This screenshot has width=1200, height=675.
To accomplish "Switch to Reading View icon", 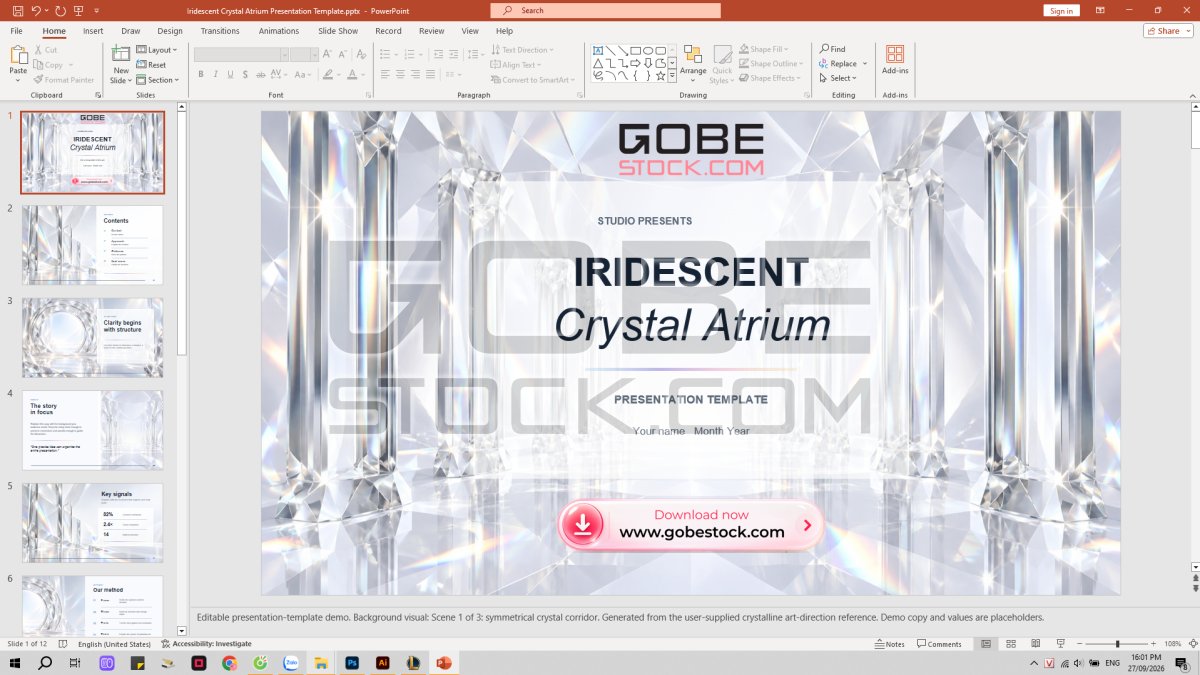I will 1035,644.
